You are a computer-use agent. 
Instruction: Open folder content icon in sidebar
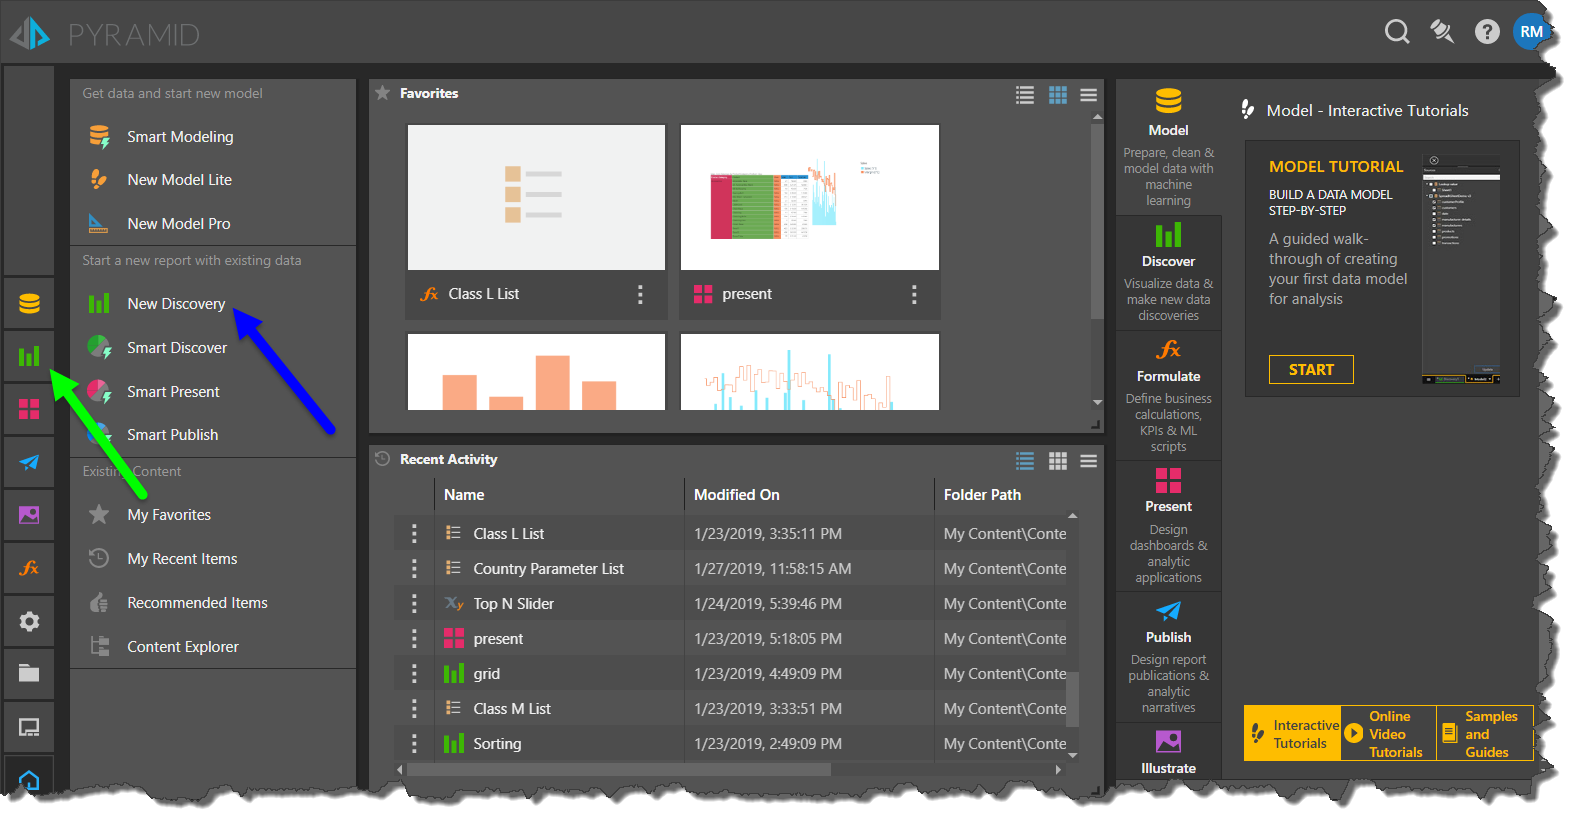(x=29, y=674)
